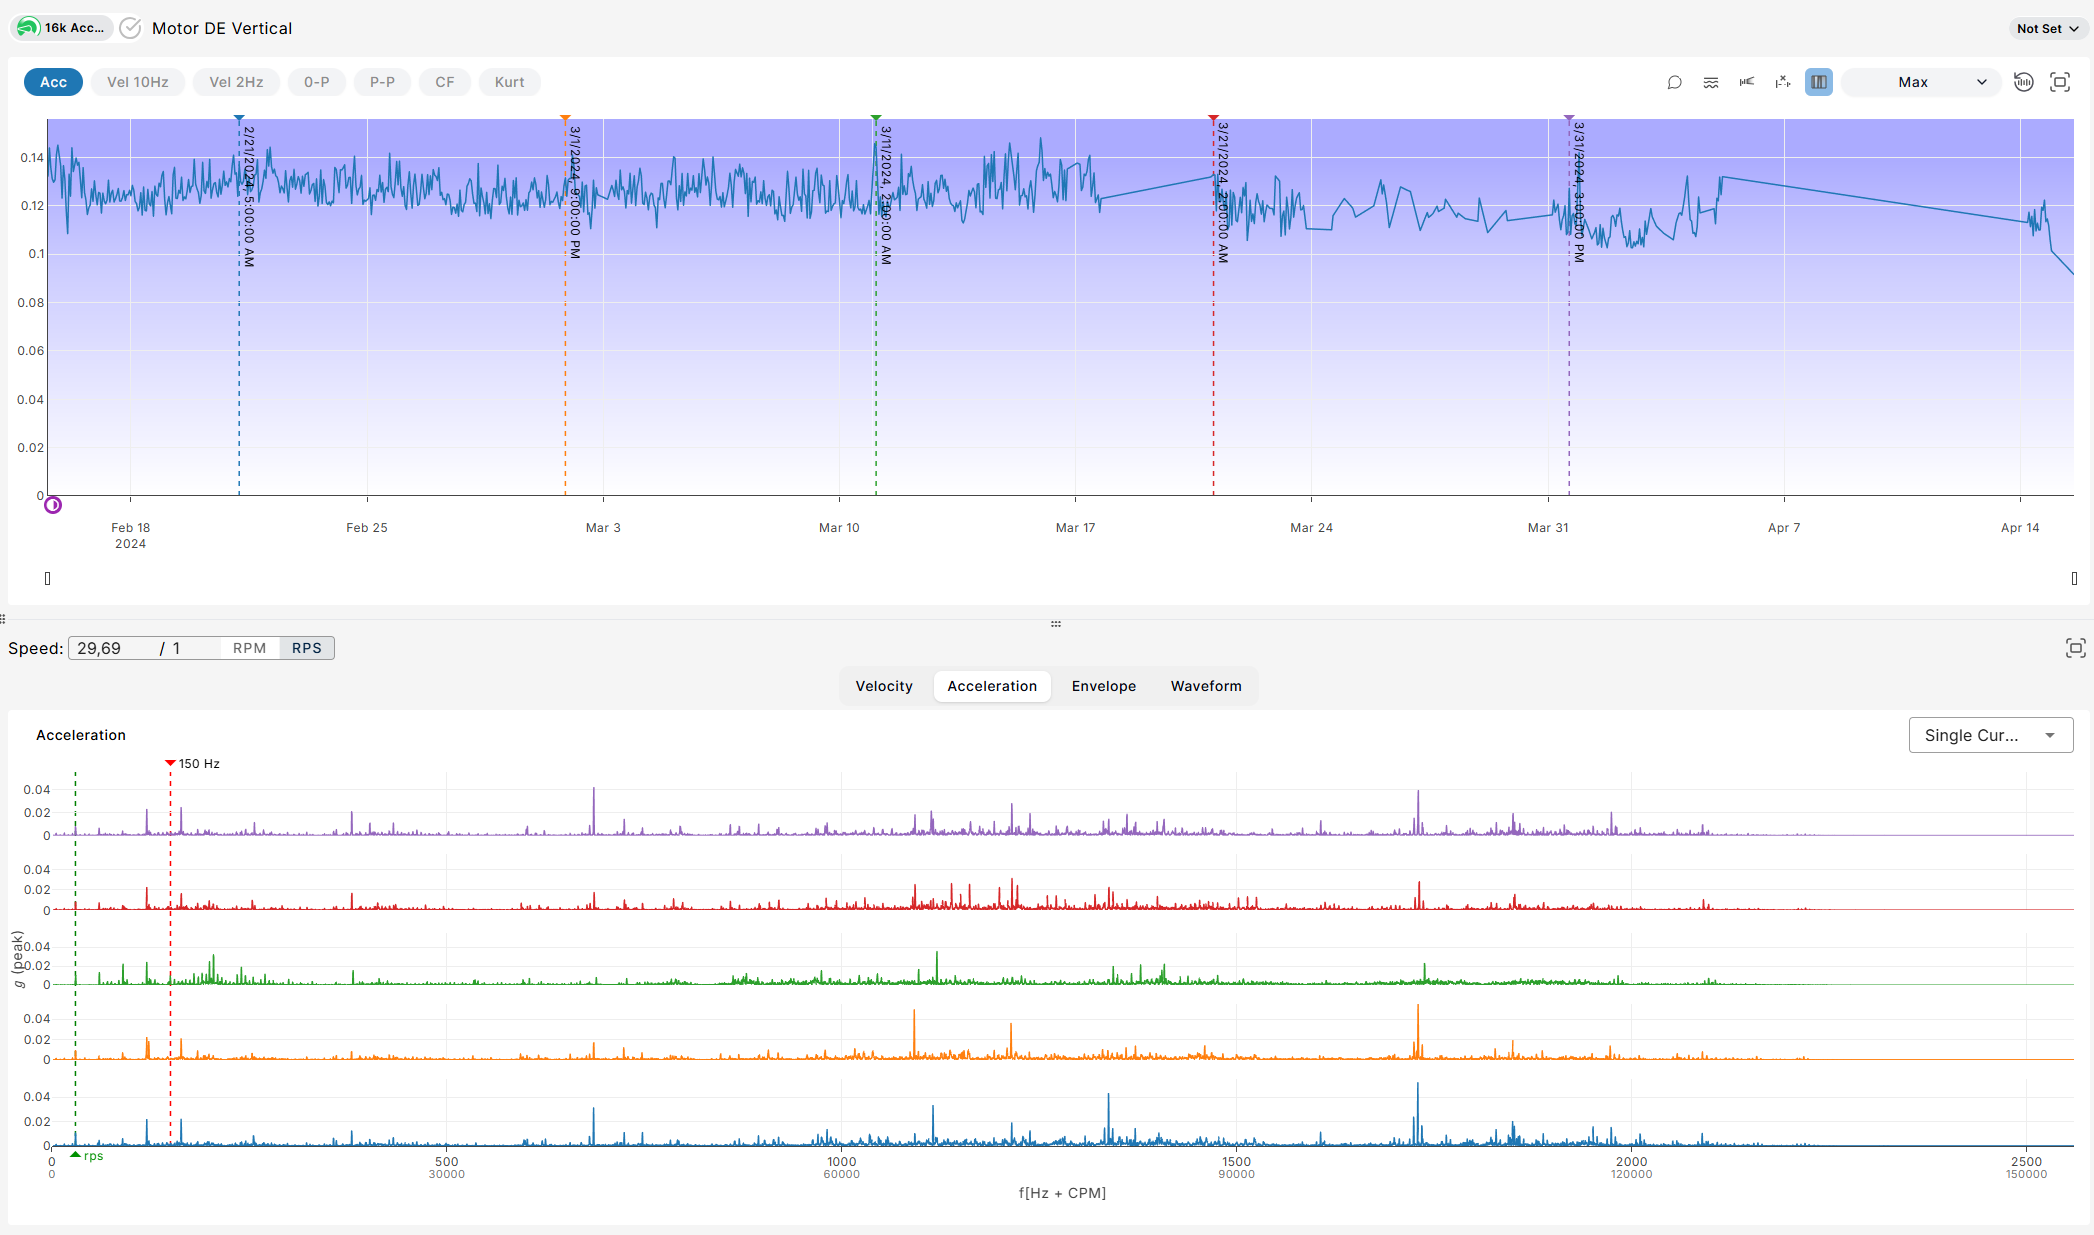Viewport: 2094px width, 1235px height.
Task: Click the reset history waveform icon
Action: point(2023,82)
